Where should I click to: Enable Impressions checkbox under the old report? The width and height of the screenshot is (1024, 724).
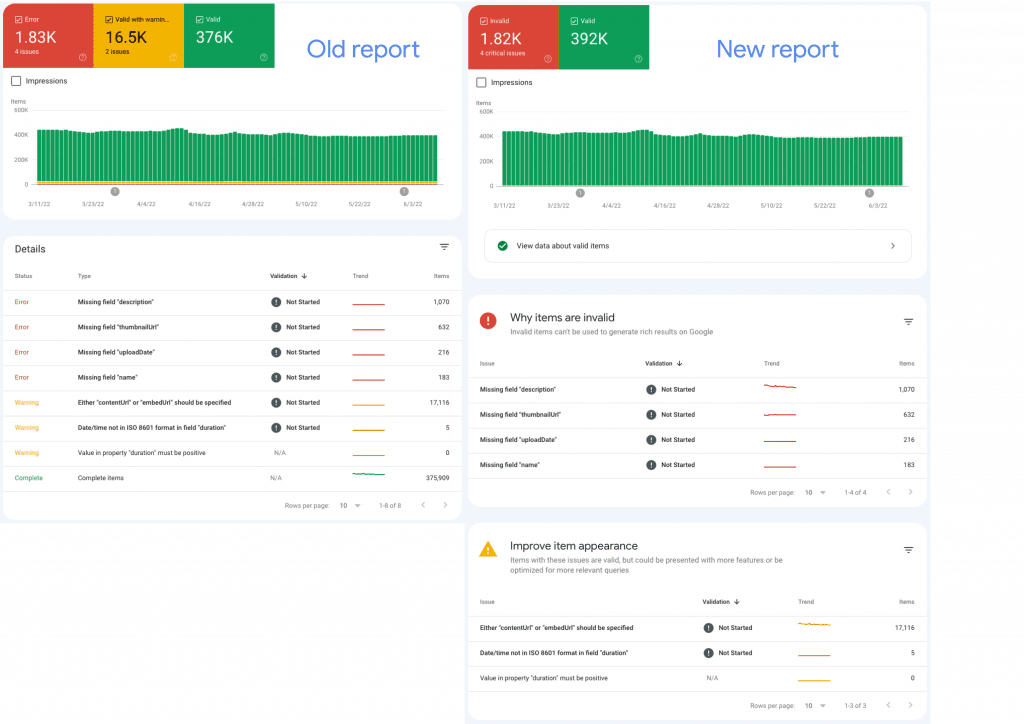coord(16,81)
